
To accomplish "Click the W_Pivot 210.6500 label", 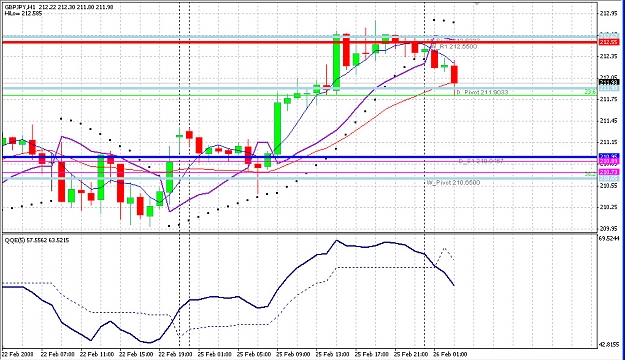I will (453, 183).
